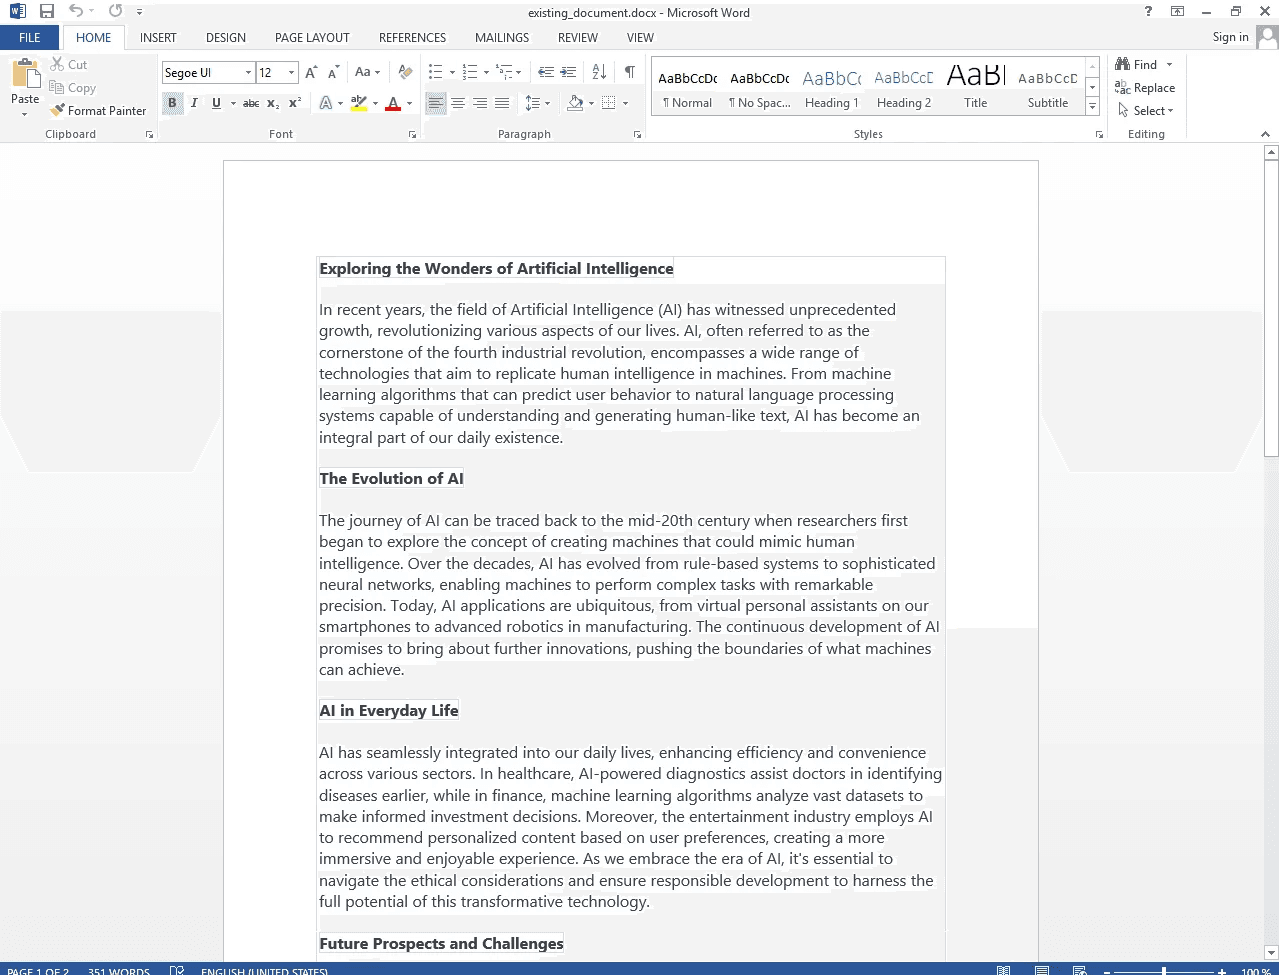Center-align the paragraph
The height and width of the screenshot is (975, 1279).
tap(458, 103)
